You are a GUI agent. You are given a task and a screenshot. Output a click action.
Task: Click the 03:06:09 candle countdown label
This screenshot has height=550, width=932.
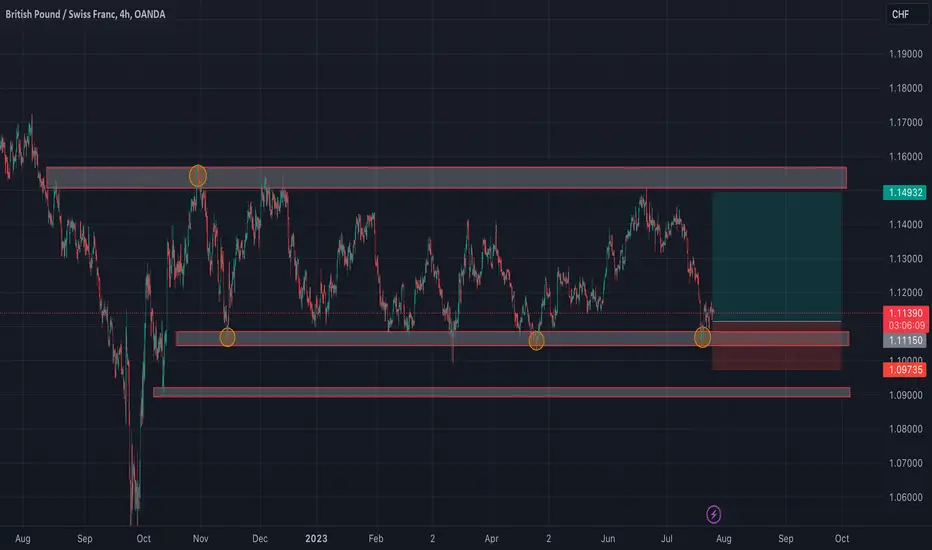905,325
